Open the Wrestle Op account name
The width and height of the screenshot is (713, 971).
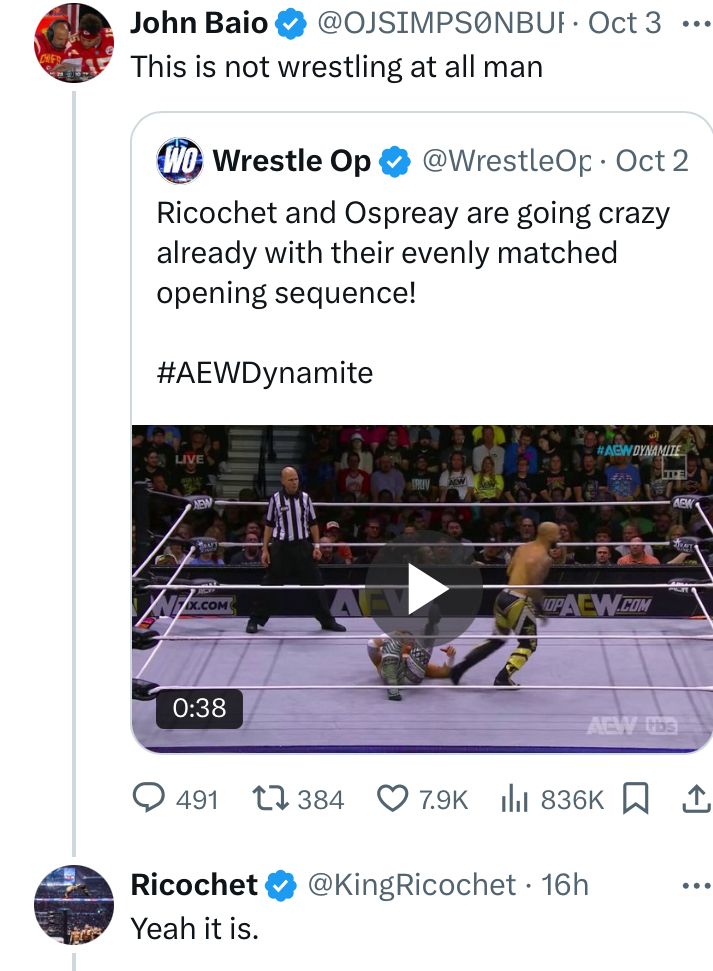(x=292, y=161)
